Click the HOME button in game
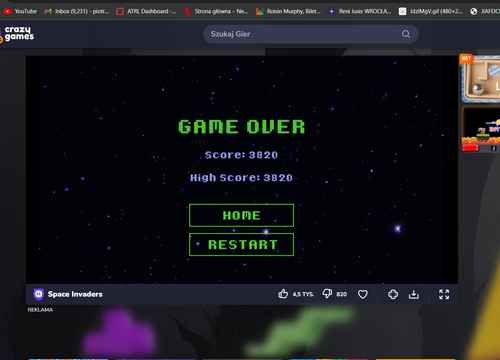Image resolution: width=500 pixels, height=360 pixels. coord(241,215)
